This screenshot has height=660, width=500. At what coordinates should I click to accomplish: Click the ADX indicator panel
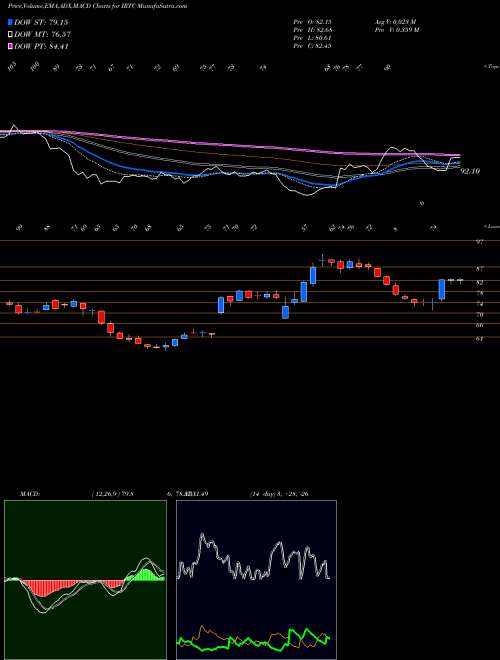pyautogui.click(x=256, y=580)
